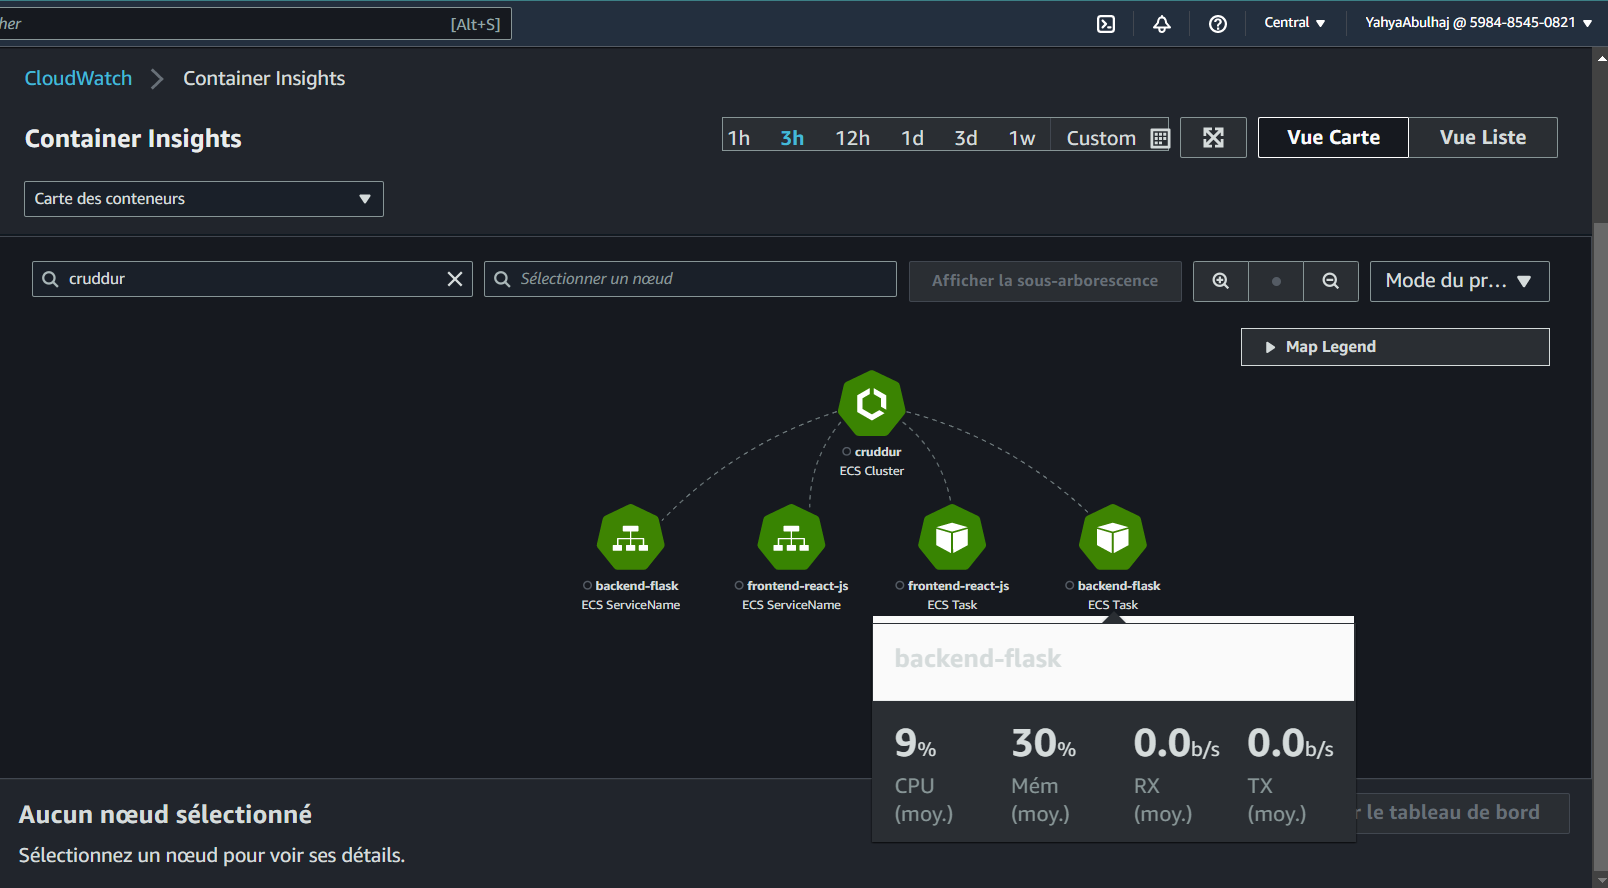Viewport: 1608px width, 888px height.
Task: Zoom in on the map
Action: [1221, 281]
